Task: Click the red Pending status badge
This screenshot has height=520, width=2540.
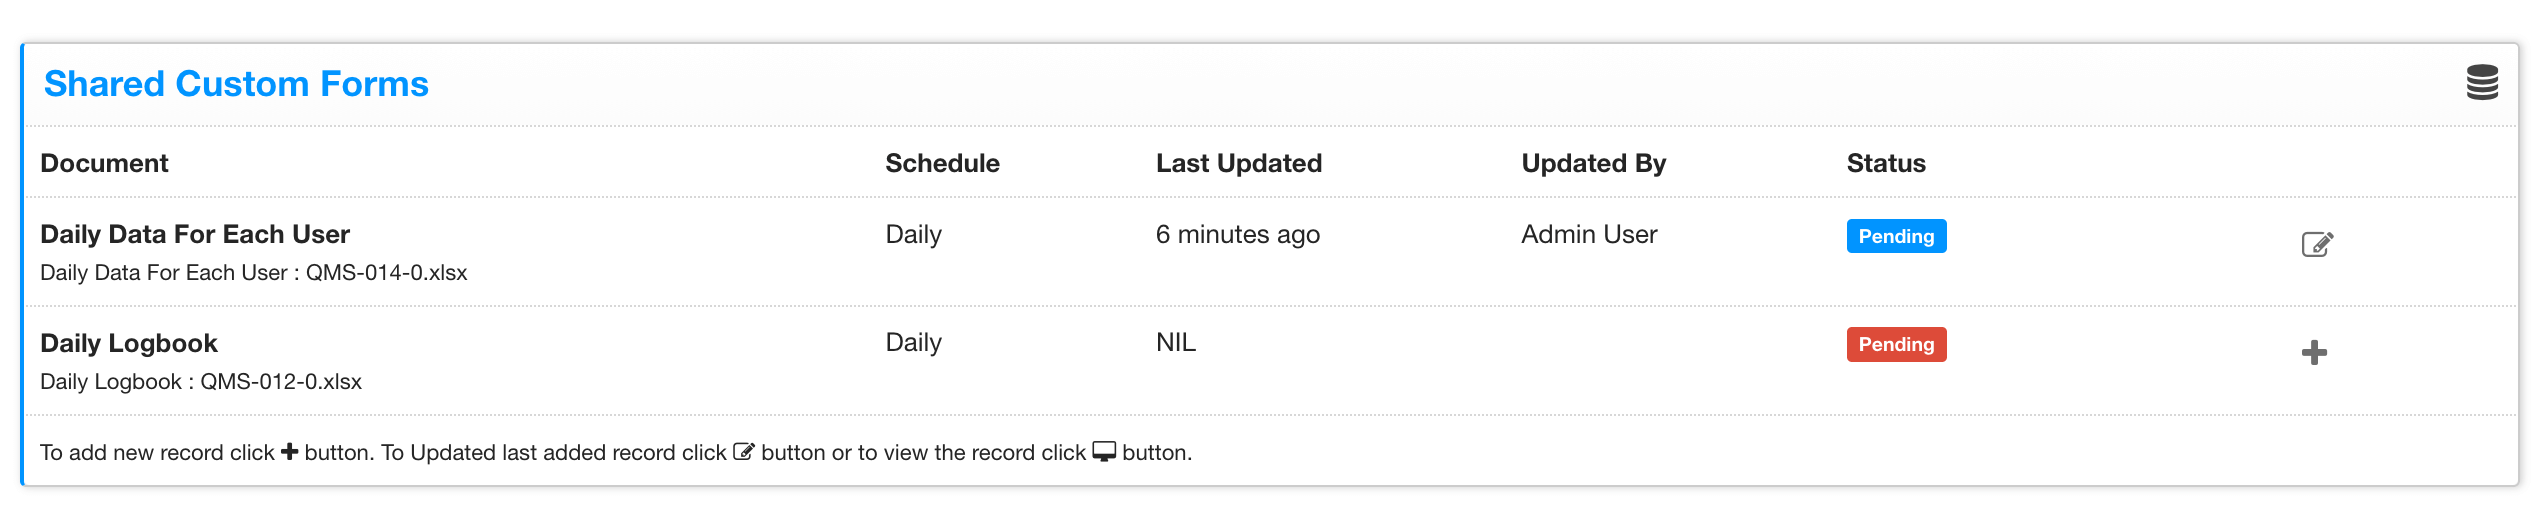Action: click(1896, 345)
